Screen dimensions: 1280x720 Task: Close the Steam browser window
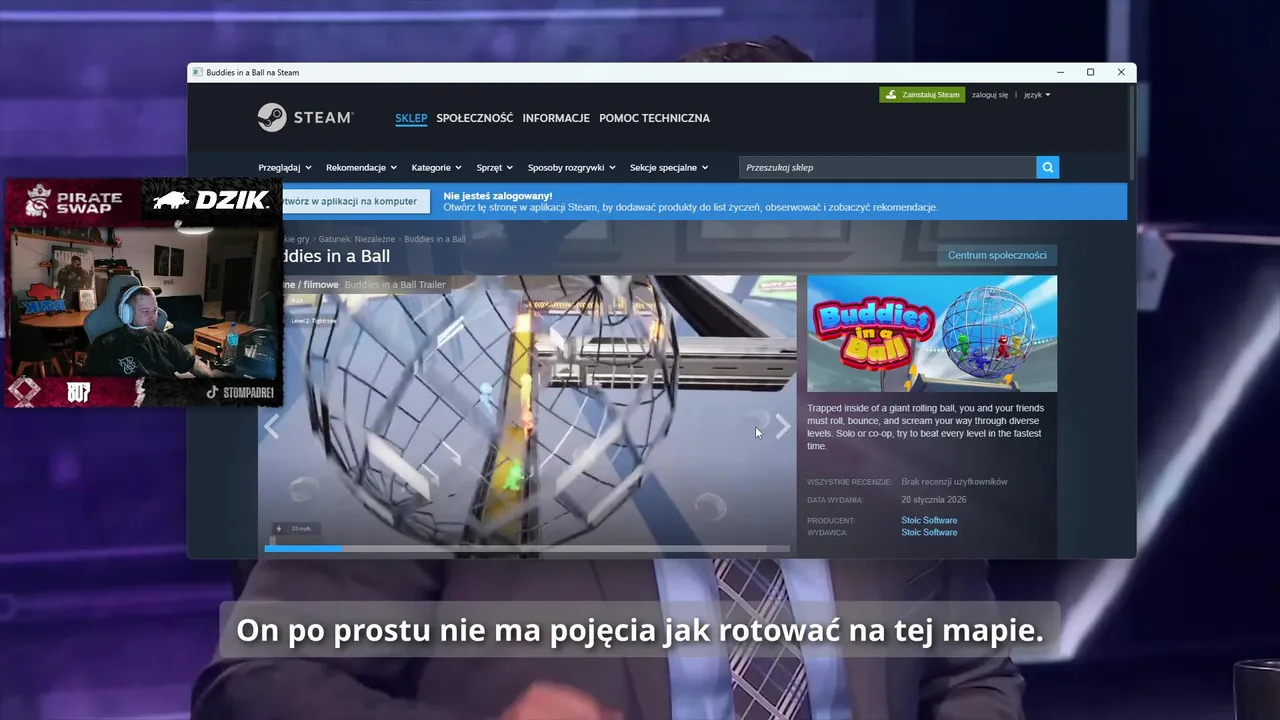1121,72
